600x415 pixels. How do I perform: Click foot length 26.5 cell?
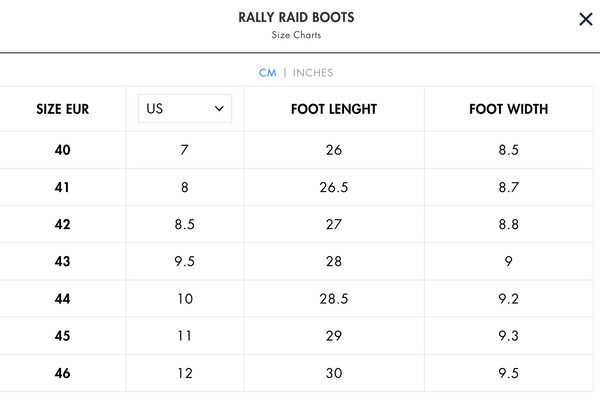tap(334, 187)
